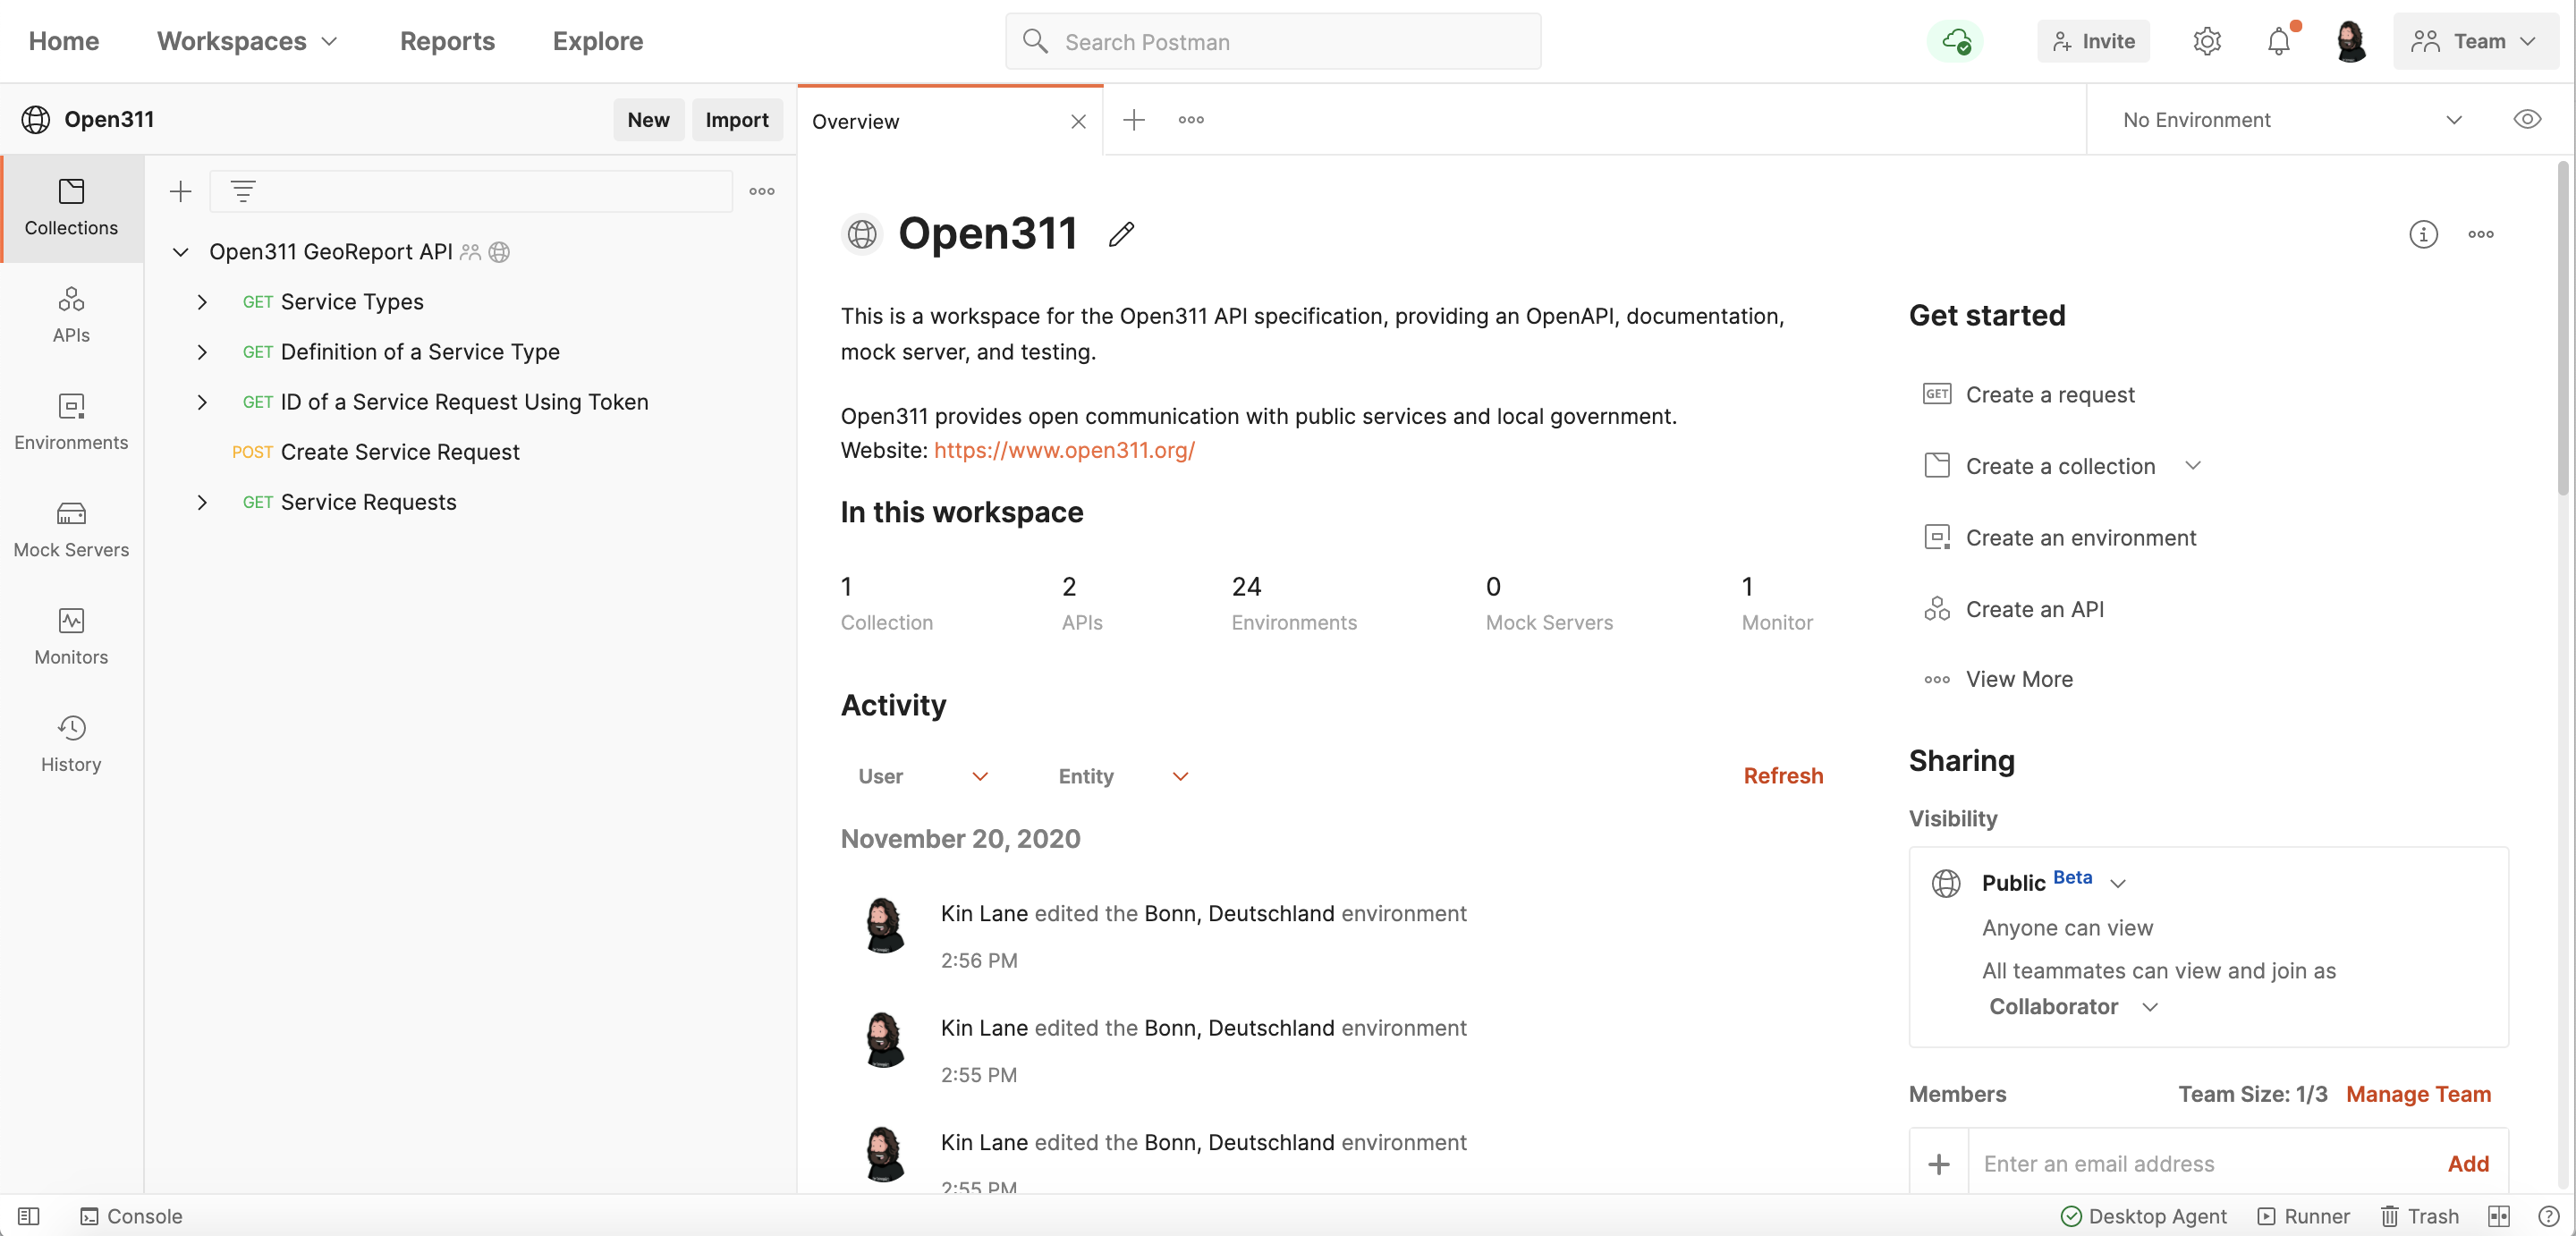Show workspace info with the info icon
This screenshot has width=2576, height=1236.
pos(2423,234)
